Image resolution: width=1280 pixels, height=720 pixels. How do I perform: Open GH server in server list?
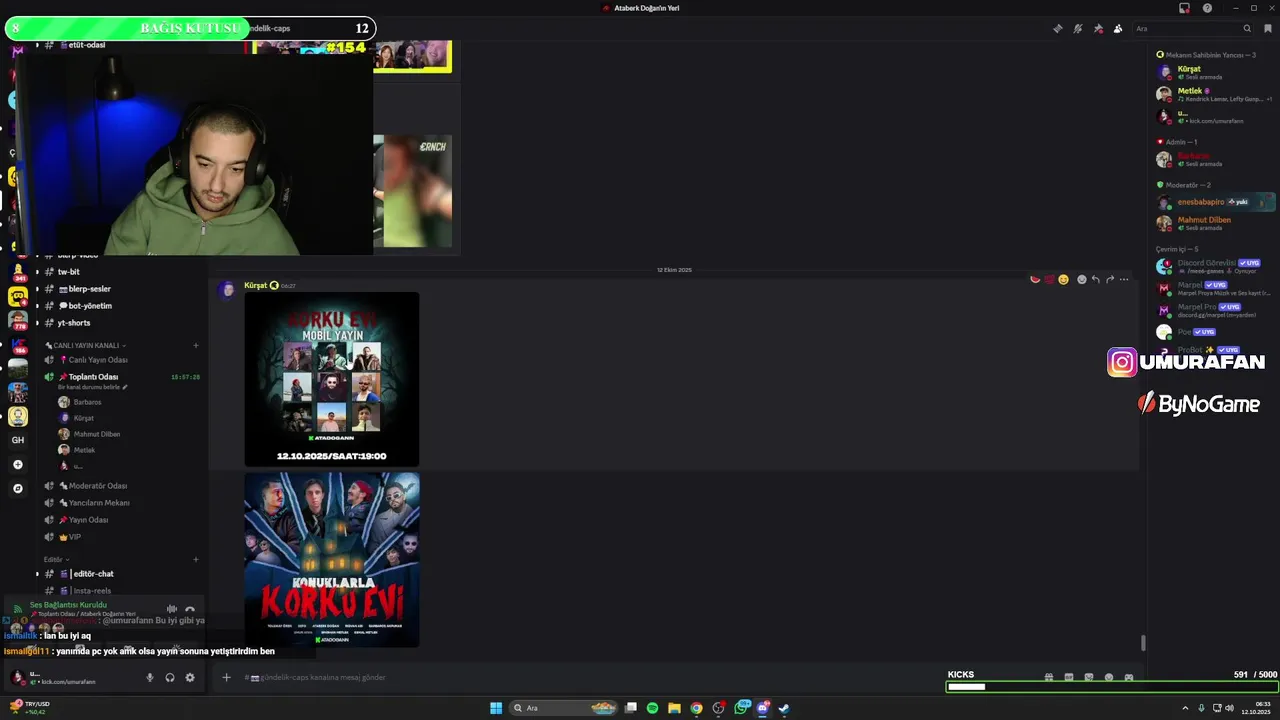pyautogui.click(x=18, y=440)
